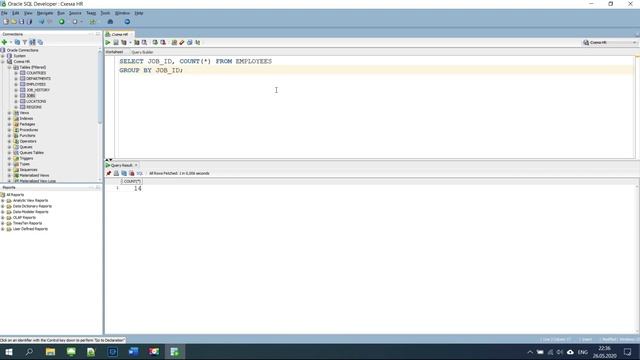Open Windows Start menu

coord(9,352)
